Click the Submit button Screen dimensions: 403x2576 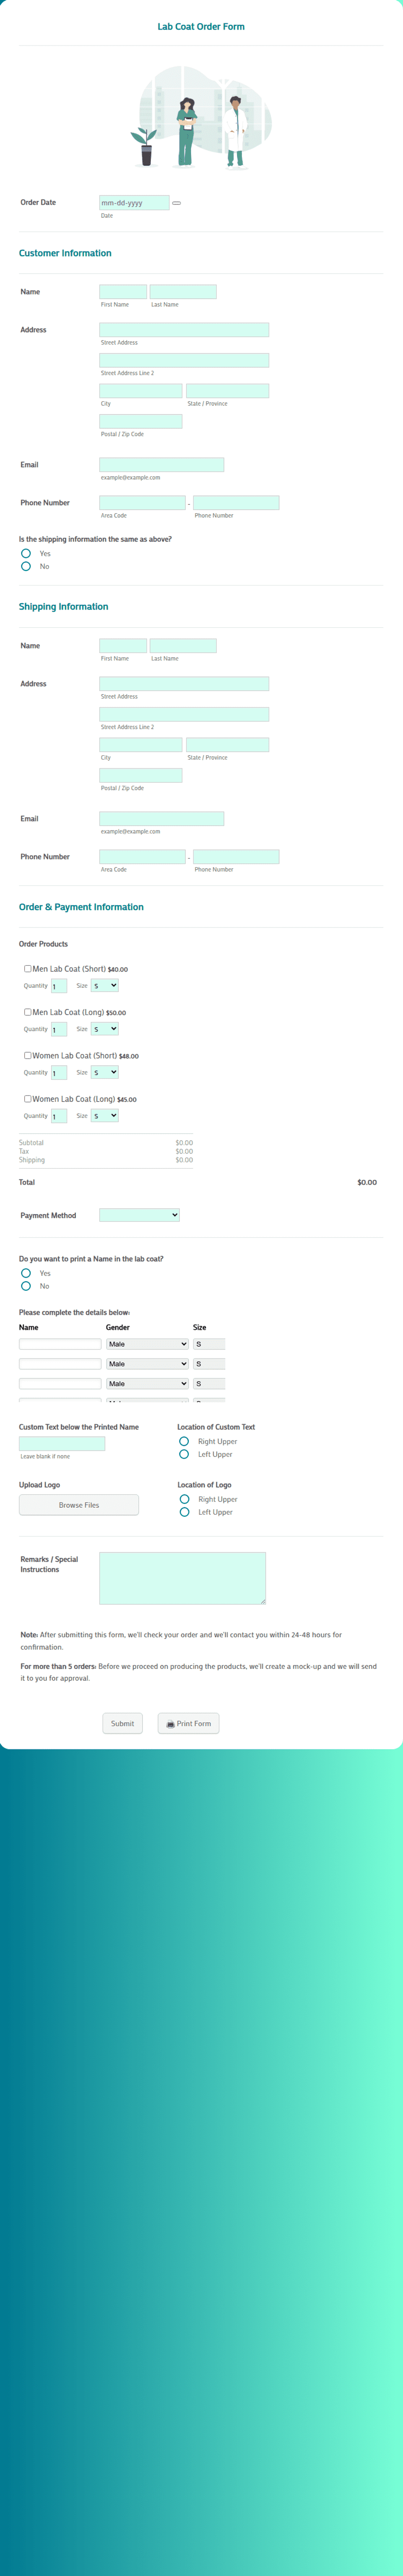click(x=122, y=1724)
